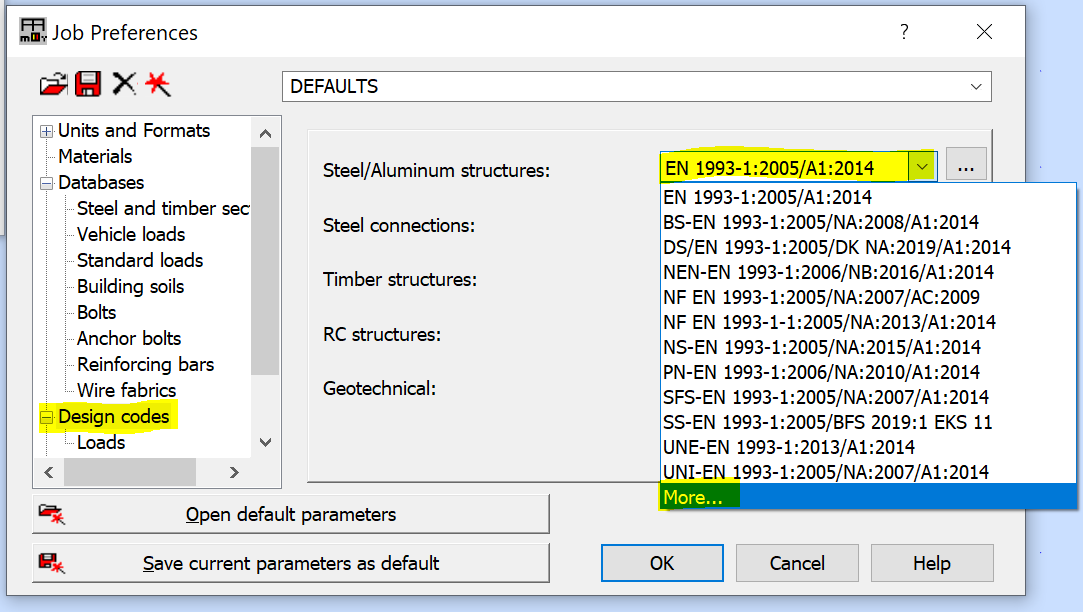Select Materials tree item
Viewport: 1083px width, 612px height.
[x=95, y=157]
